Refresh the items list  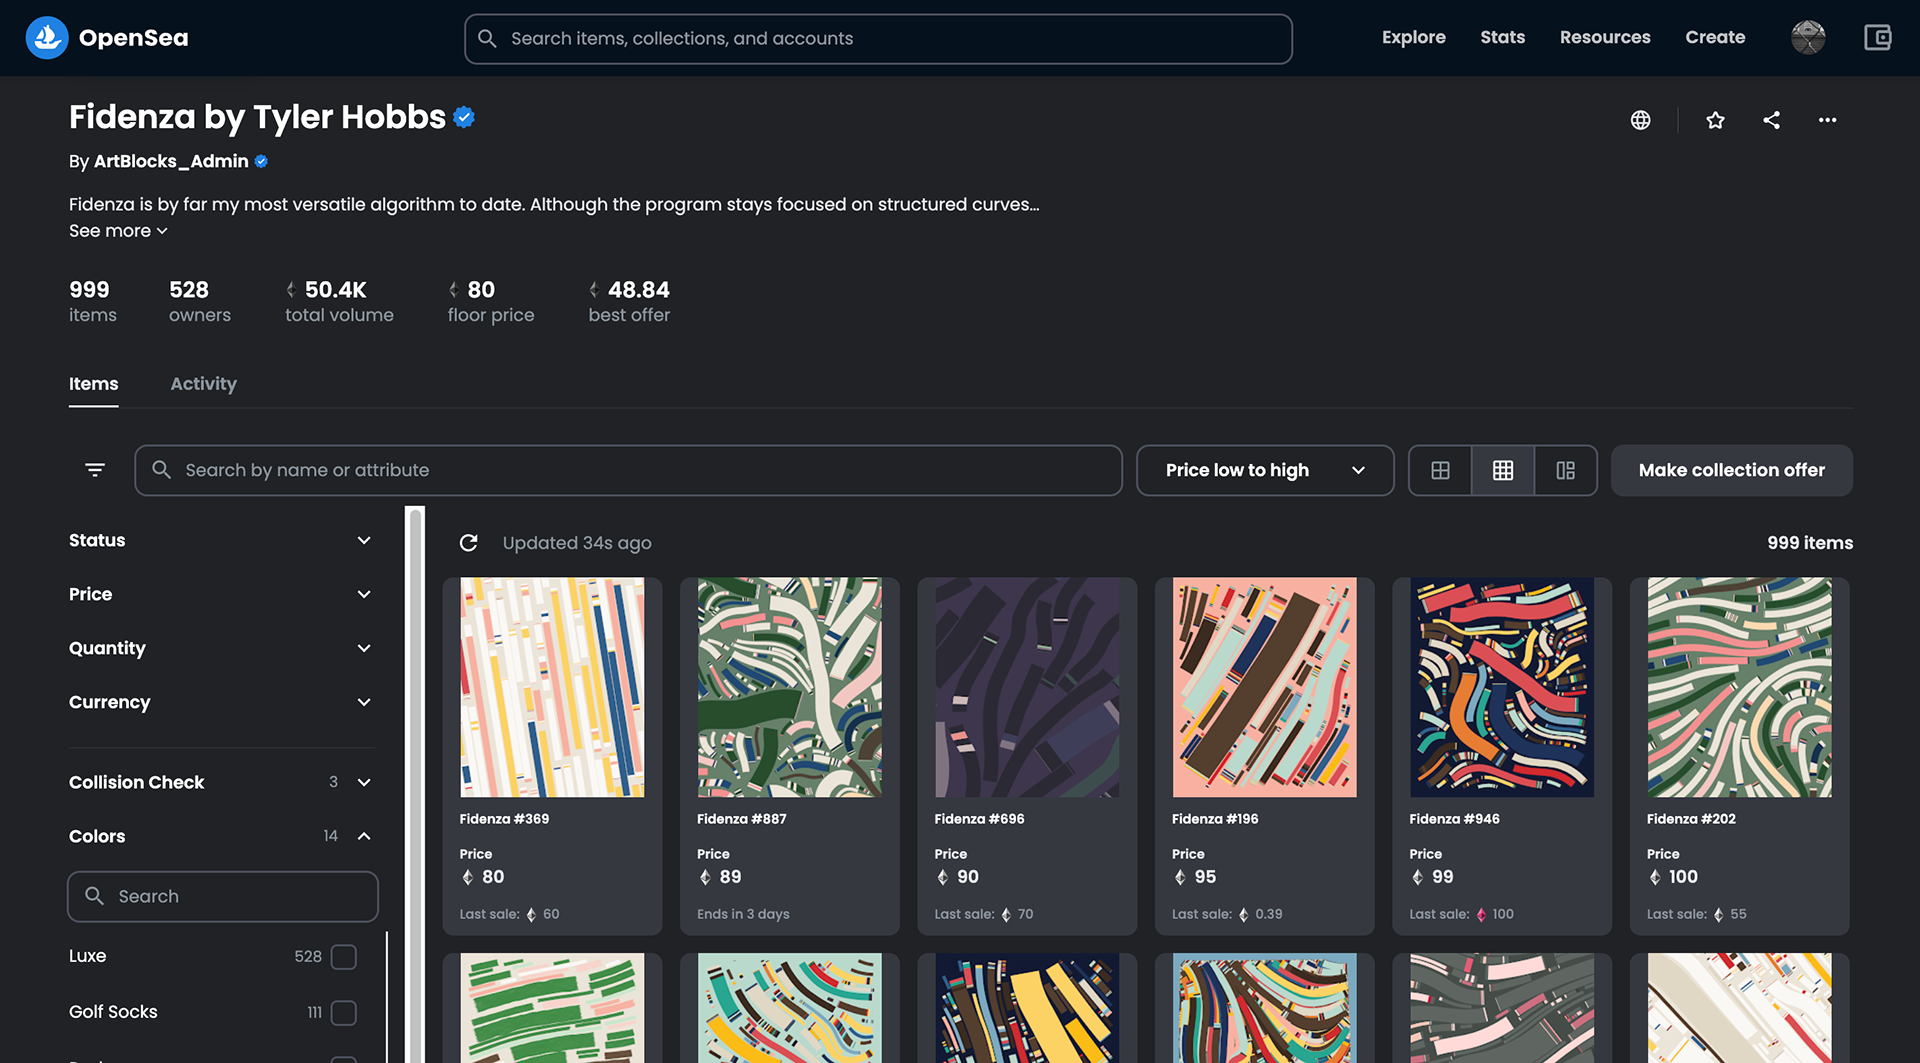pos(468,543)
